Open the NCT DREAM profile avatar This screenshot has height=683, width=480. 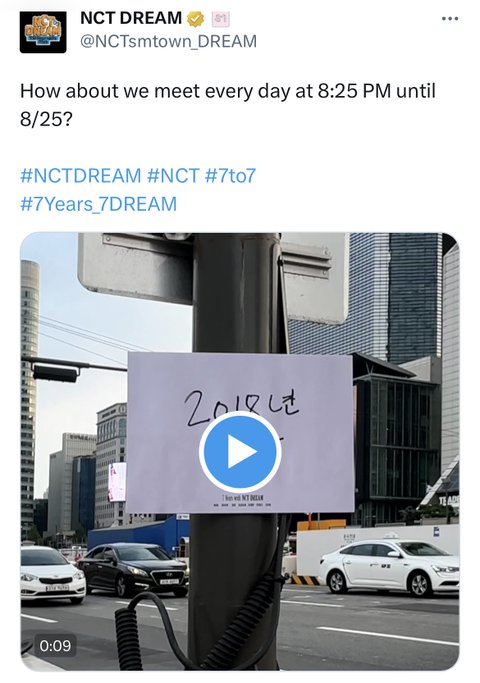43,32
